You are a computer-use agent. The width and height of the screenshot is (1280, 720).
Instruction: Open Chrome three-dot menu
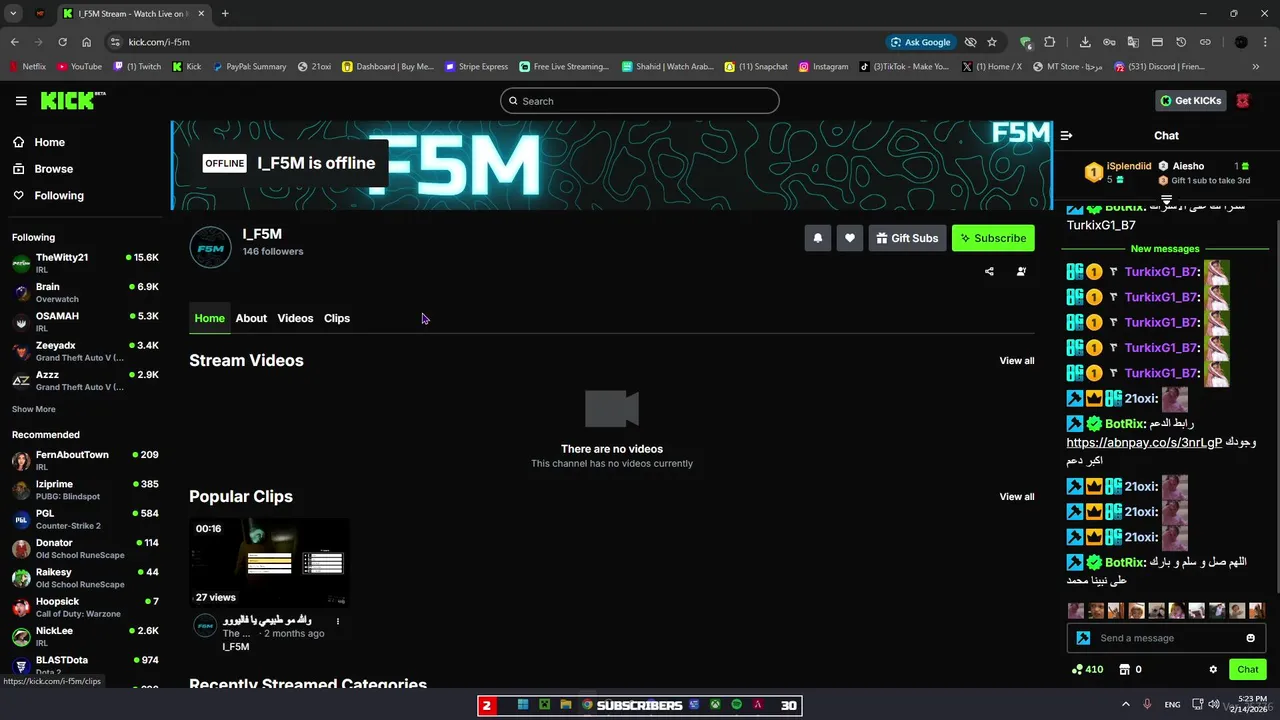tap(1265, 42)
